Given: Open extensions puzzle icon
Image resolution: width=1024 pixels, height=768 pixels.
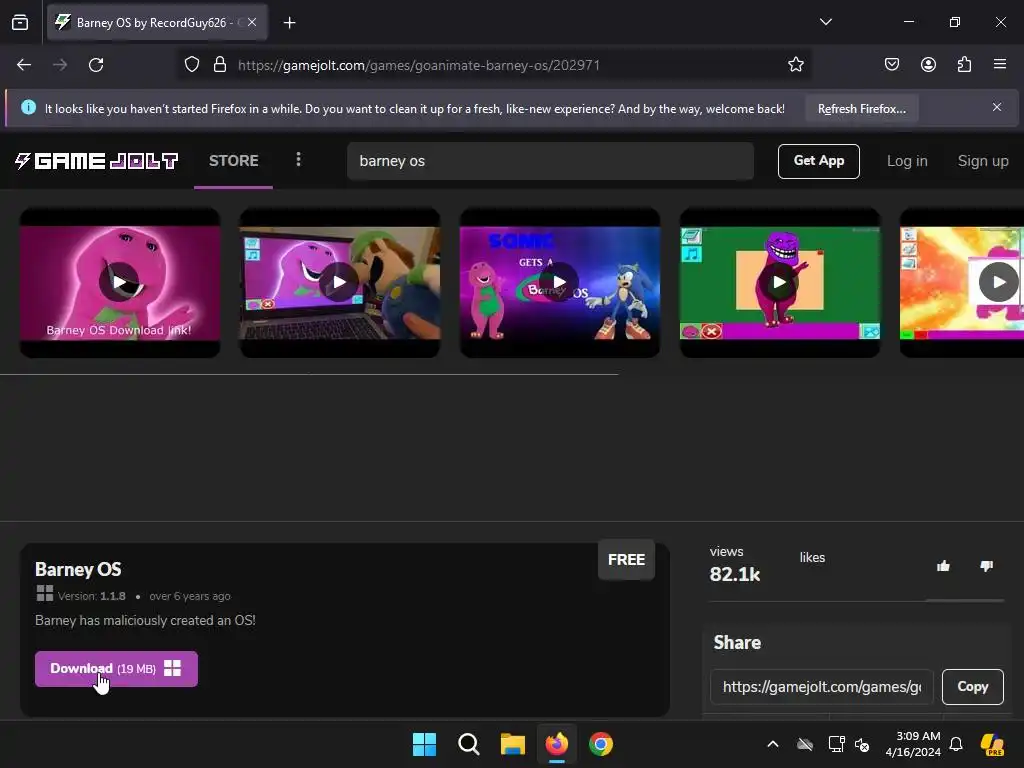Looking at the screenshot, I should [x=964, y=65].
